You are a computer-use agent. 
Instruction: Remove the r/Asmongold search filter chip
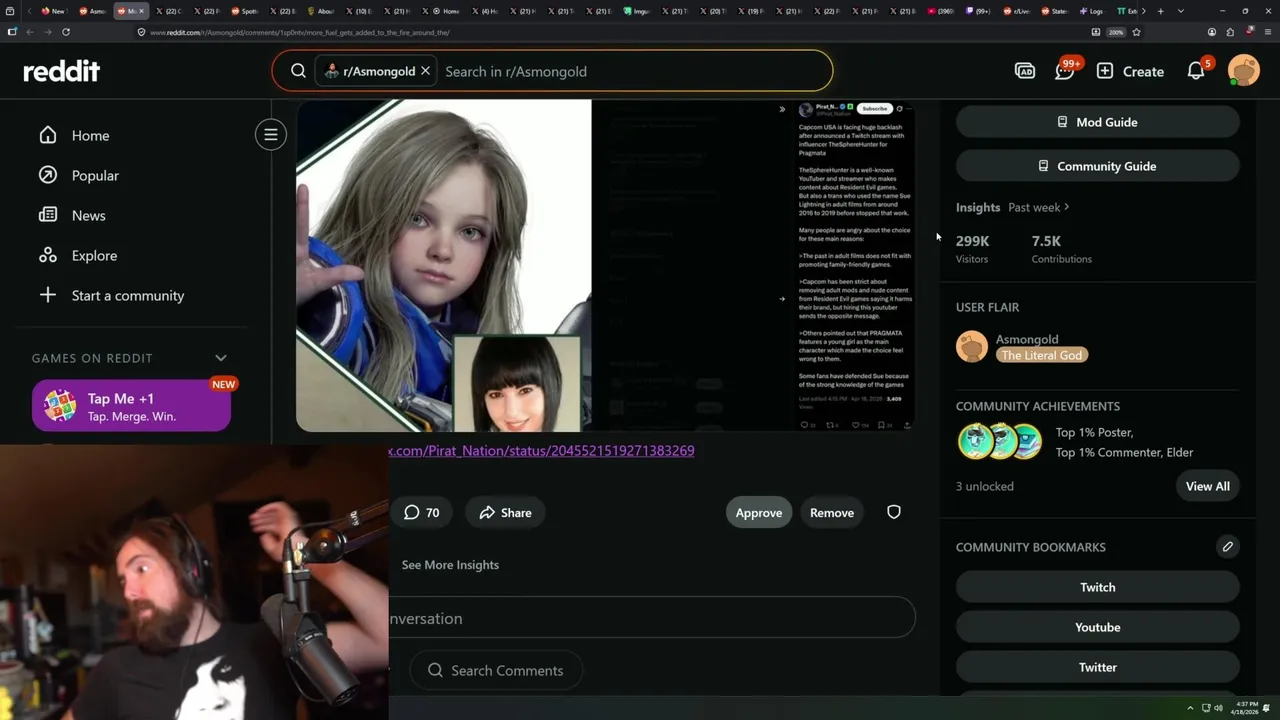click(425, 71)
